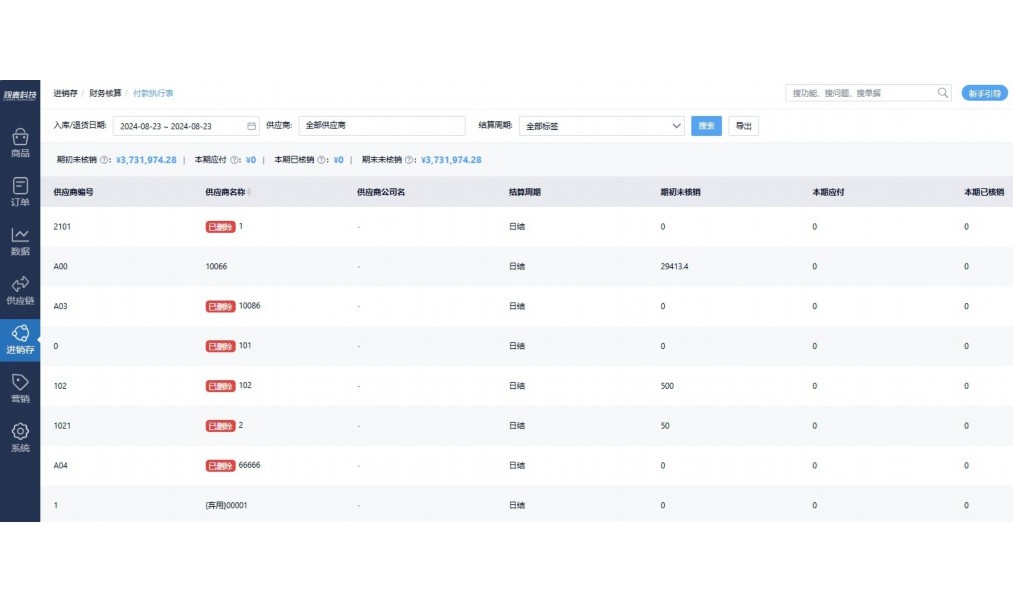Screen dimensions: 1013x602
Task: Click help icon next to 期末未核销 summary
Action: [x=409, y=160]
